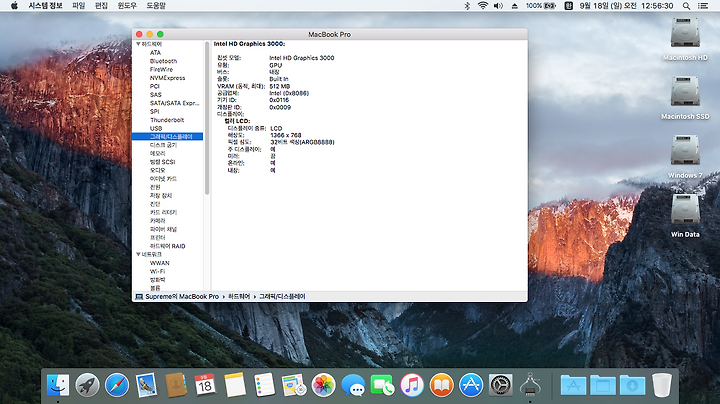
Task: Open Applications folder stack in Dock
Action: click(573, 385)
